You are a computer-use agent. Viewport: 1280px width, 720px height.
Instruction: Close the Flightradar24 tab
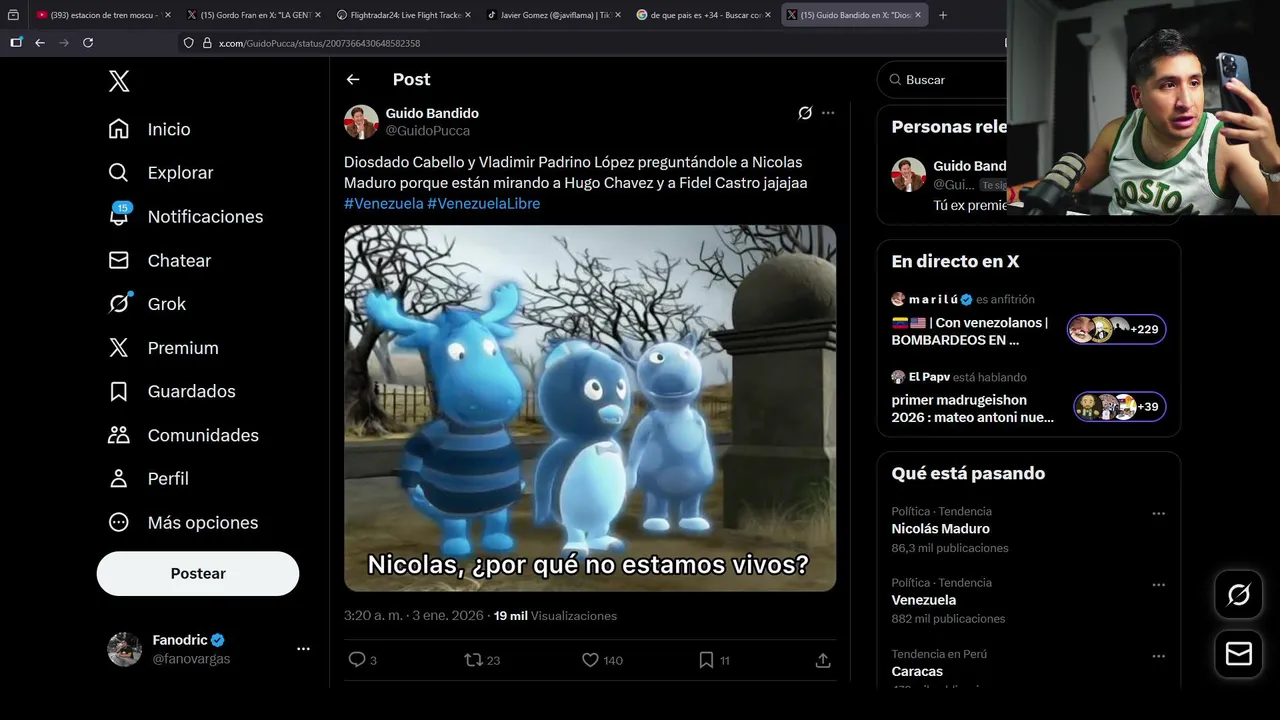point(468,15)
